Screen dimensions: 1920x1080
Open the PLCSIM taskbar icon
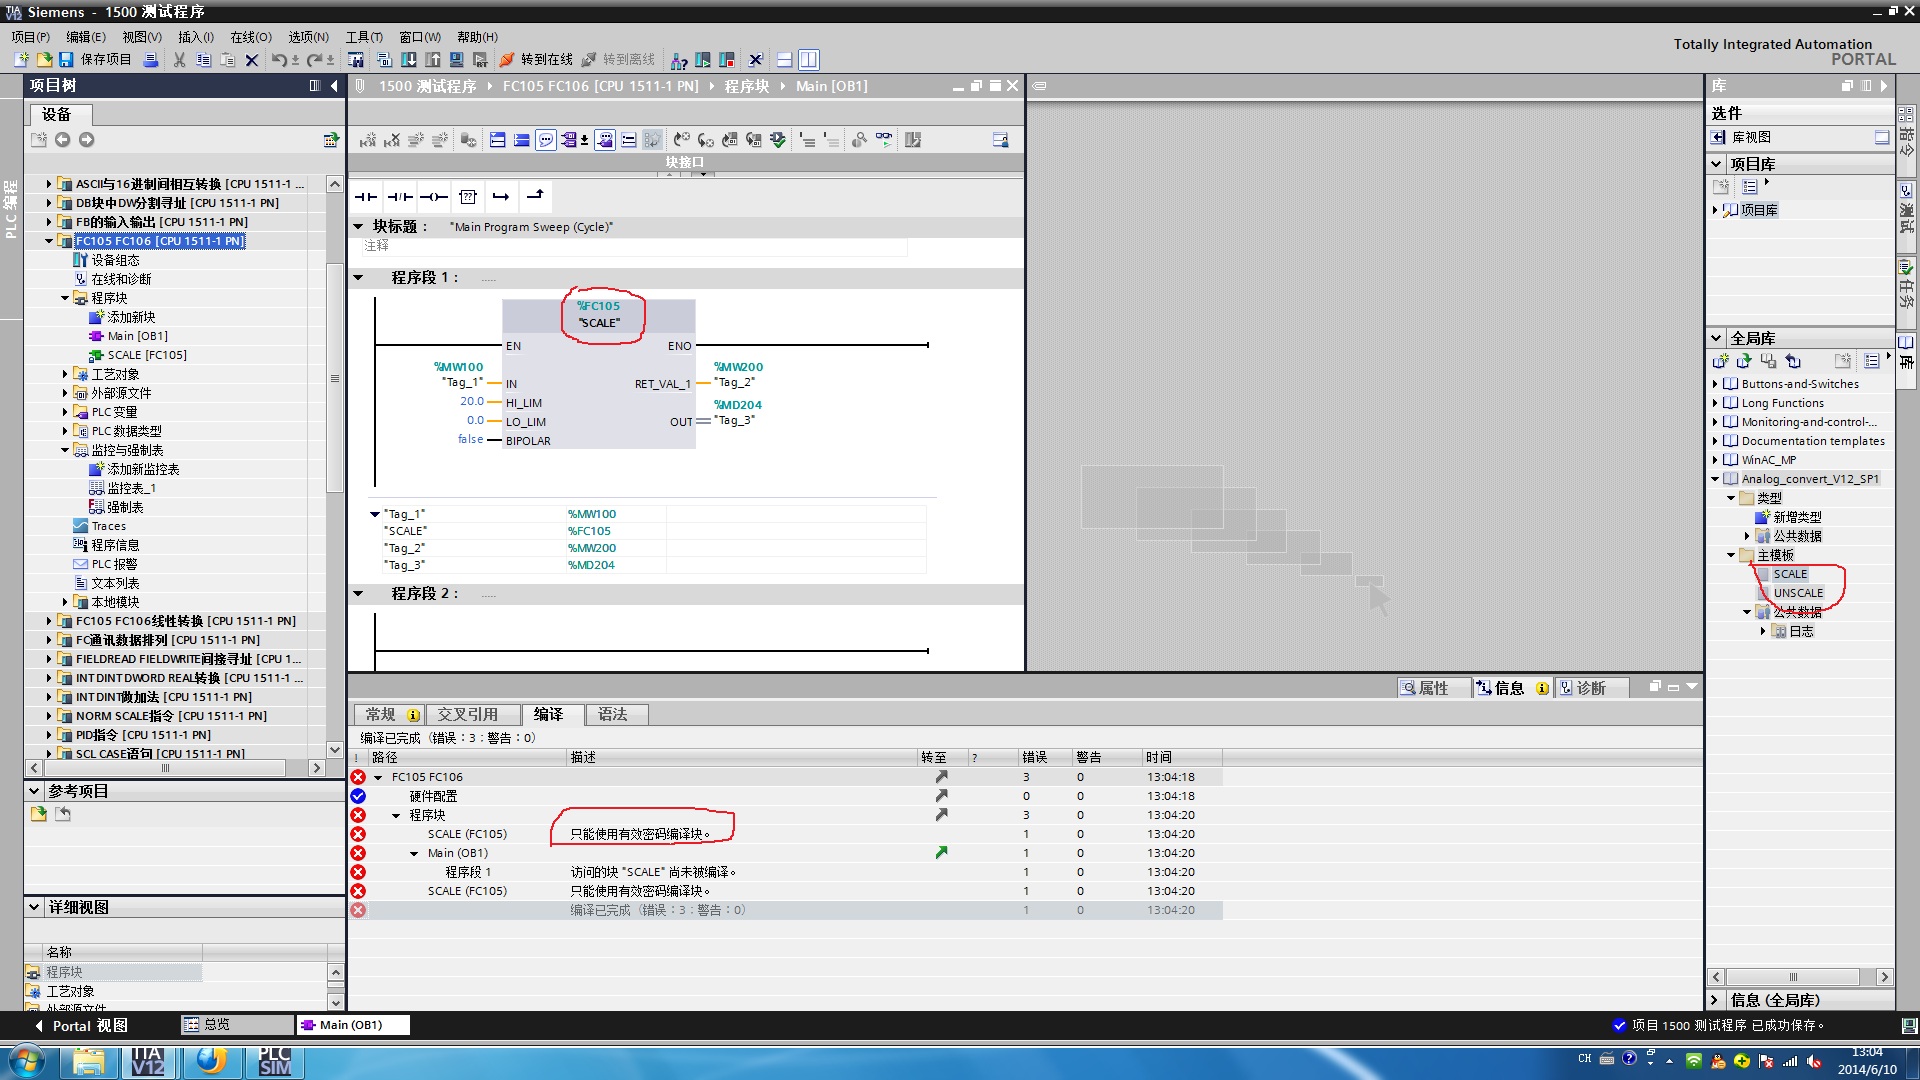274,1061
